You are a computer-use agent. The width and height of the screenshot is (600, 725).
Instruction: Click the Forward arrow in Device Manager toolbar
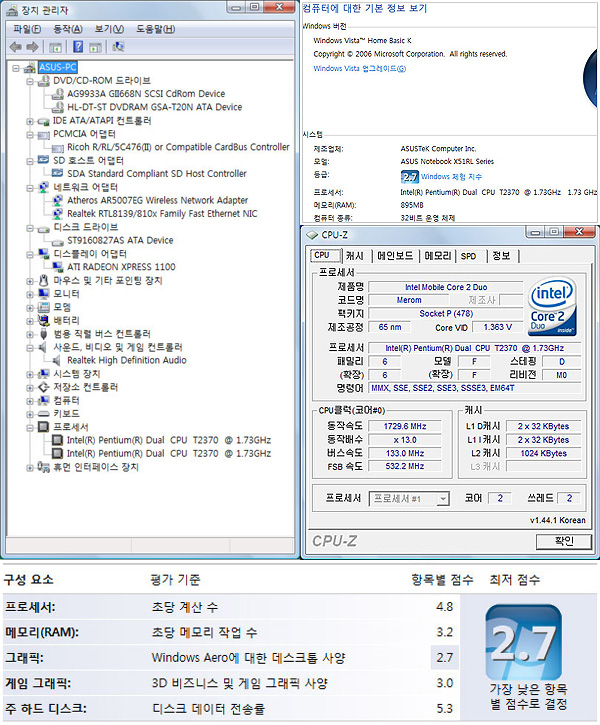[32, 47]
